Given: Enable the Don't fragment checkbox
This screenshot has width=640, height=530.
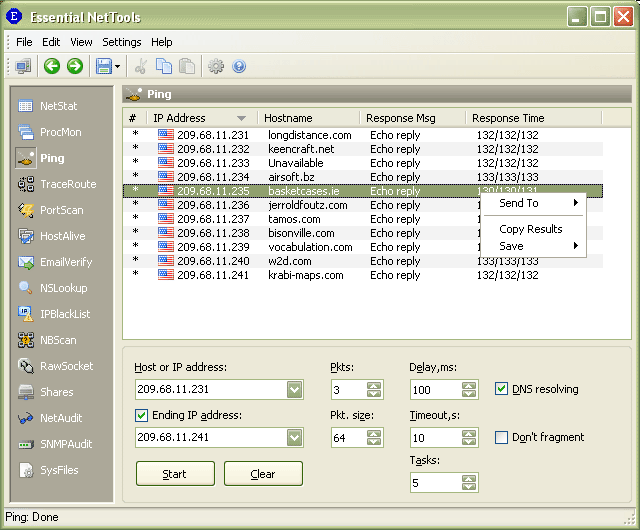Looking at the screenshot, I should click(501, 437).
